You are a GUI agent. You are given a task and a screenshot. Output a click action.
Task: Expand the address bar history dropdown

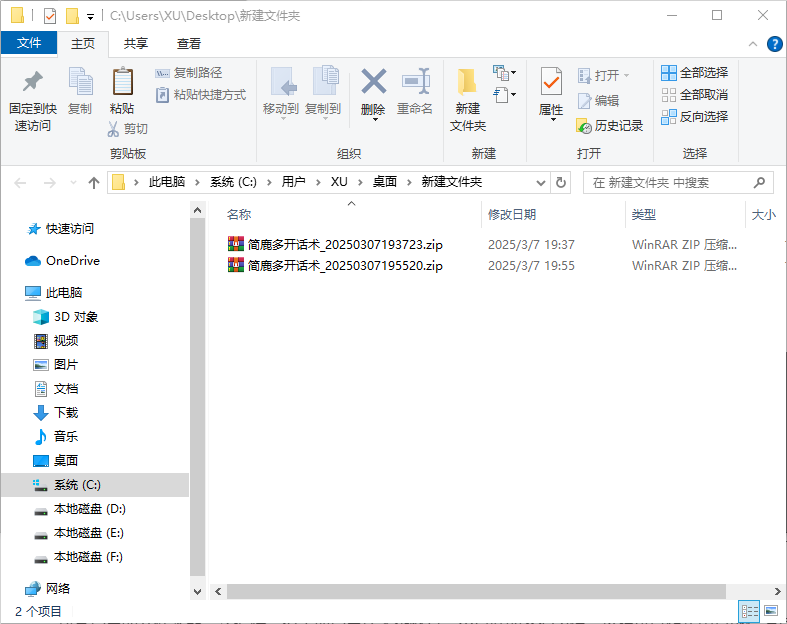pyautogui.click(x=540, y=183)
